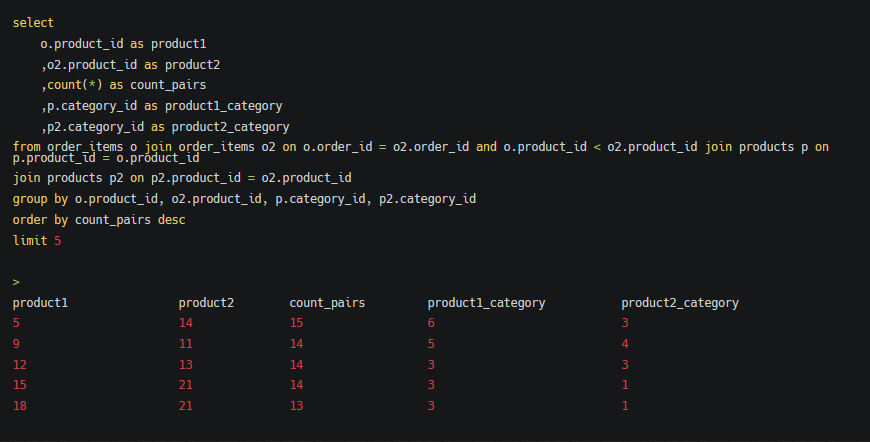The width and height of the screenshot is (870, 442).
Task: Click the product2_category results column header
Action: 679,303
